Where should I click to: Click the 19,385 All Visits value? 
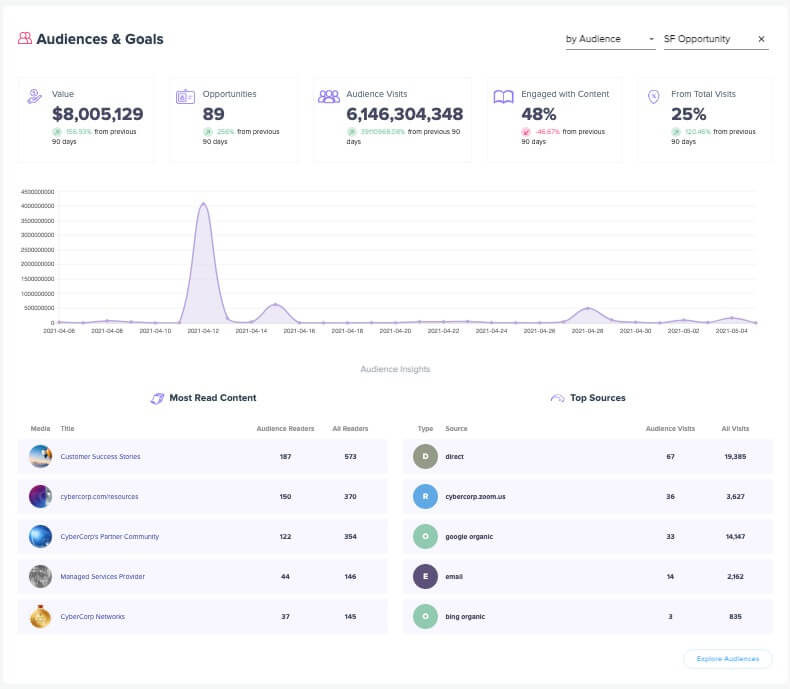tap(735, 456)
